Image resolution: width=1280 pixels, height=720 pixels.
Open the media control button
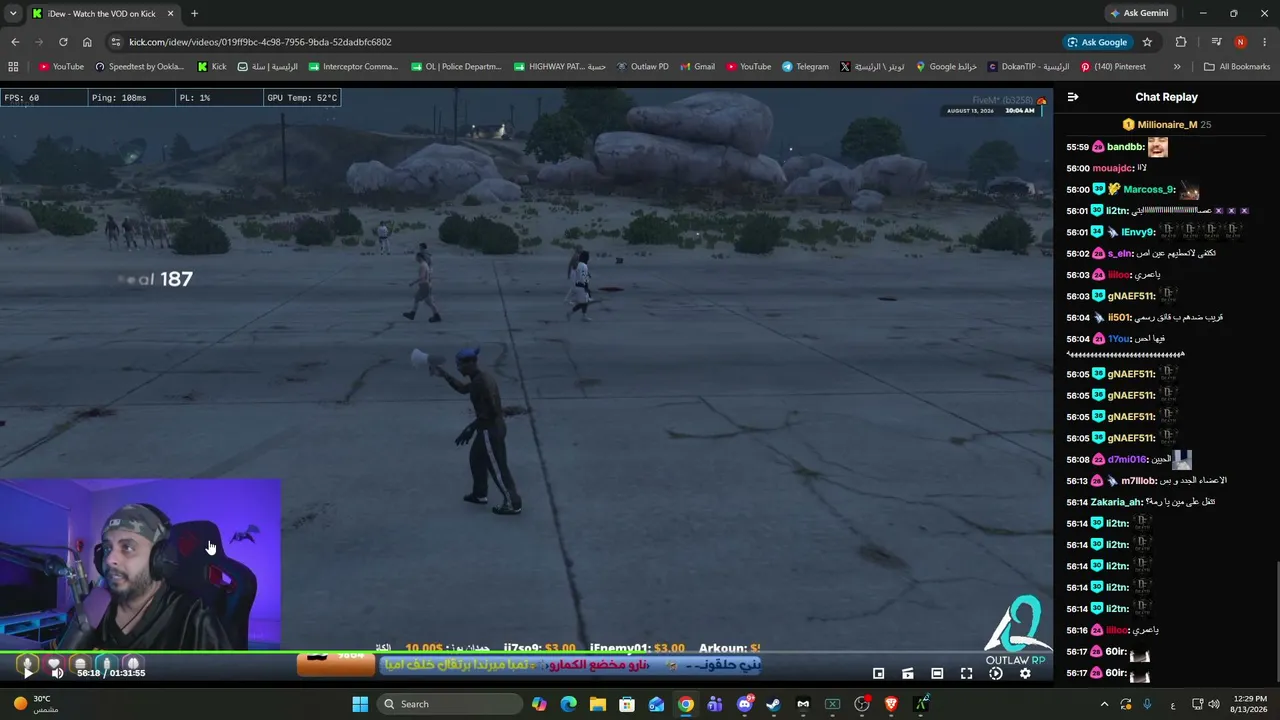point(1216,42)
